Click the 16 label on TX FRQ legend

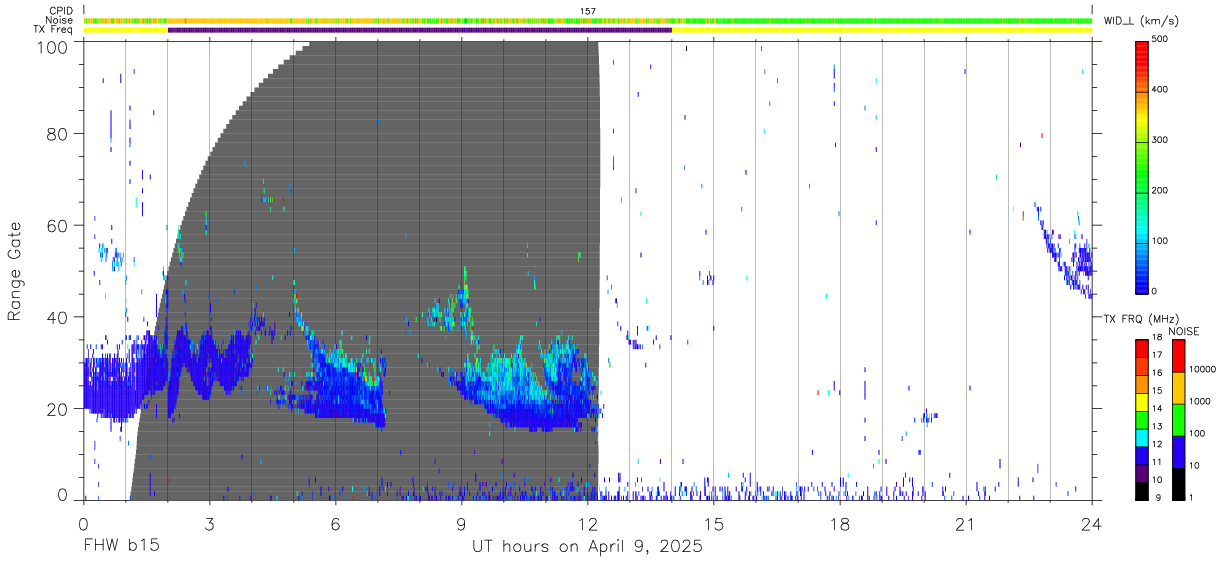point(1157,373)
